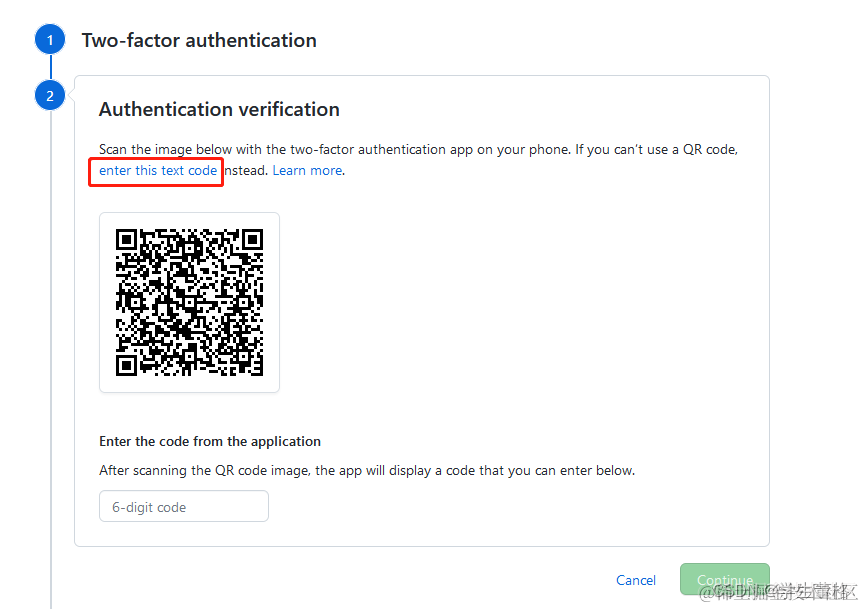Click the watermark text beside Continue
The height and width of the screenshot is (609, 865).
pyautogui.click(x=778, y=591)
